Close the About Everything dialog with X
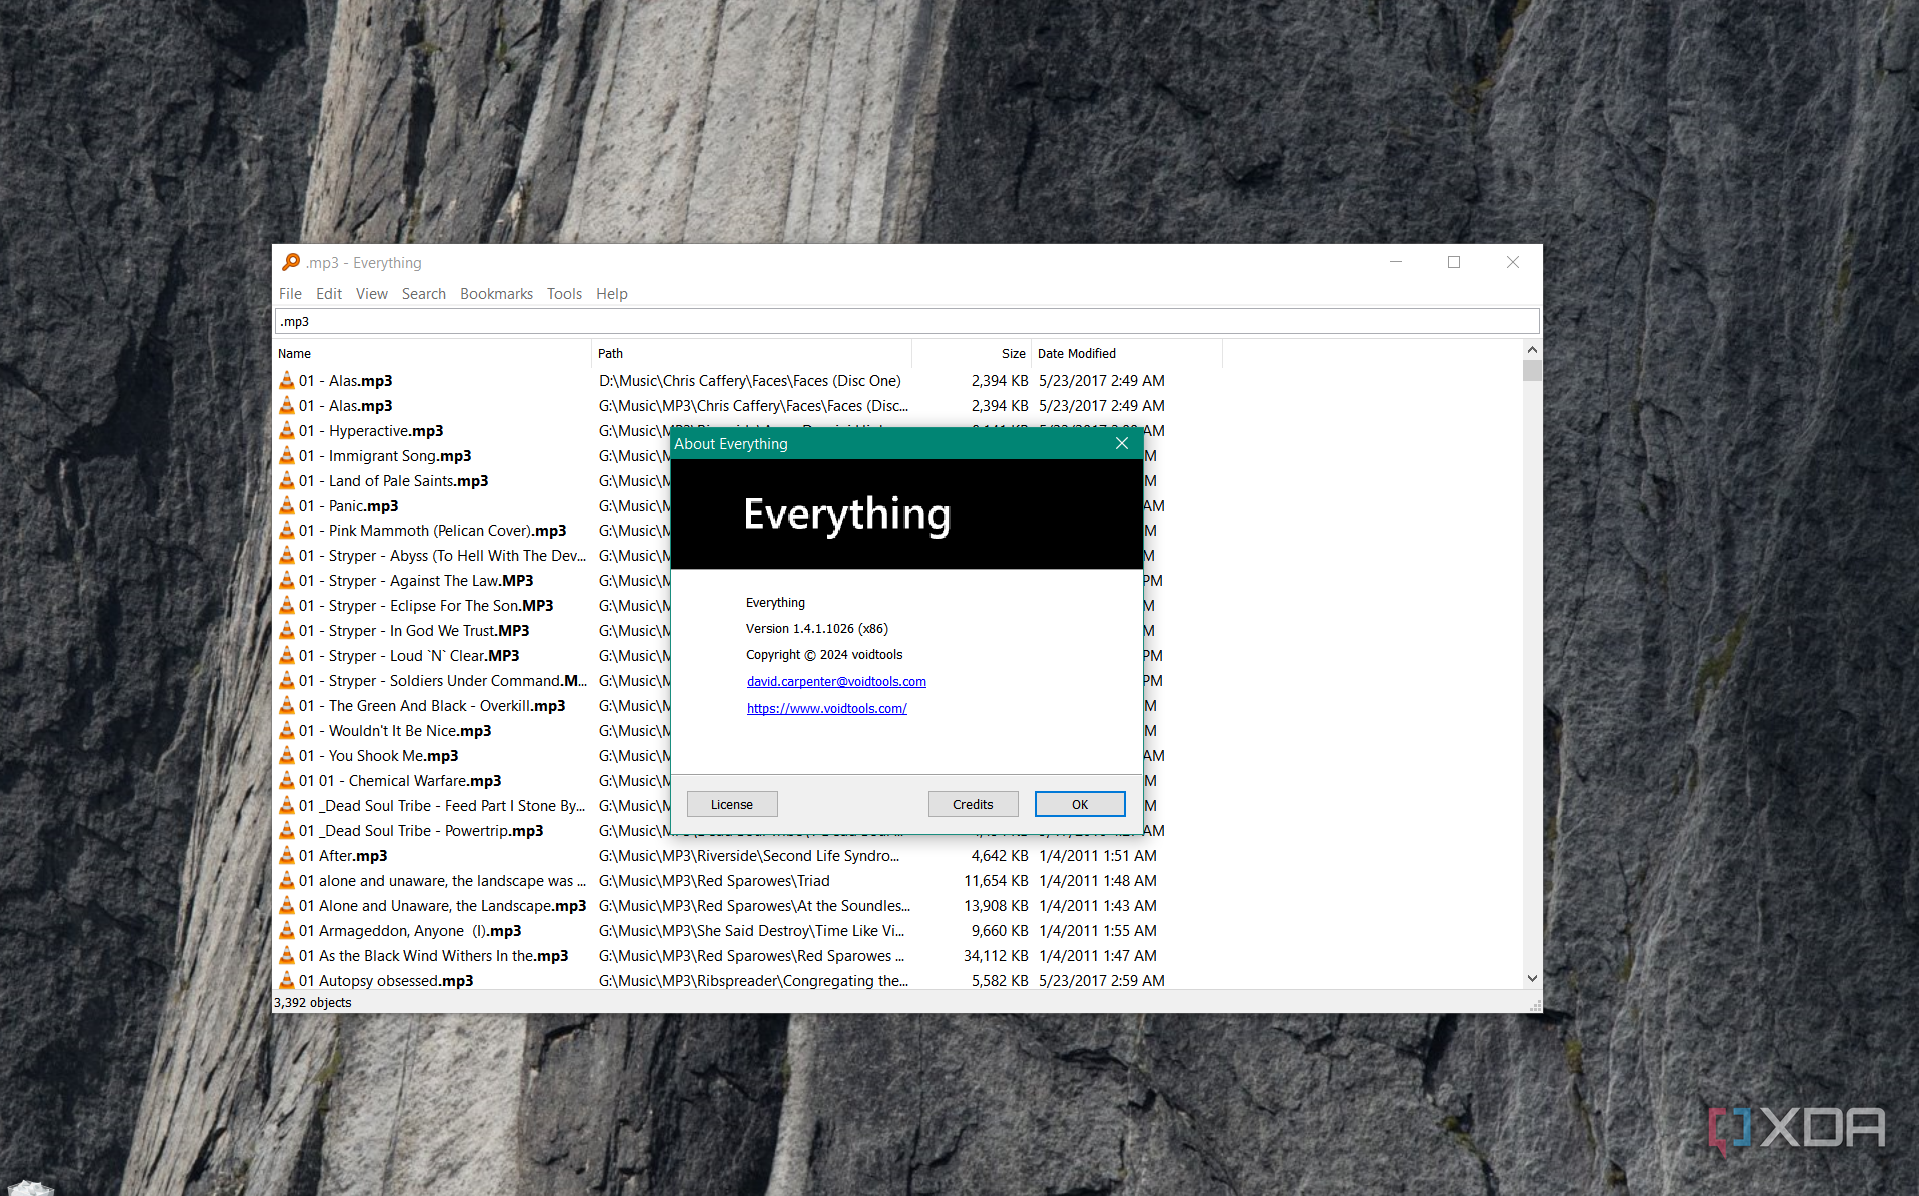This screenshot has height=1196, width=1919. pos(1122,444)
